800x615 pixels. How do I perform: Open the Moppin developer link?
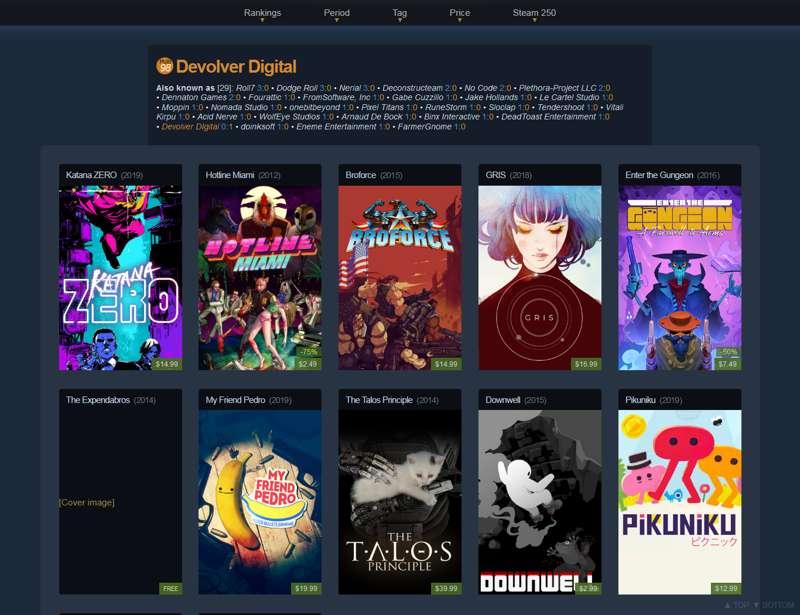[x=175, y=107]
